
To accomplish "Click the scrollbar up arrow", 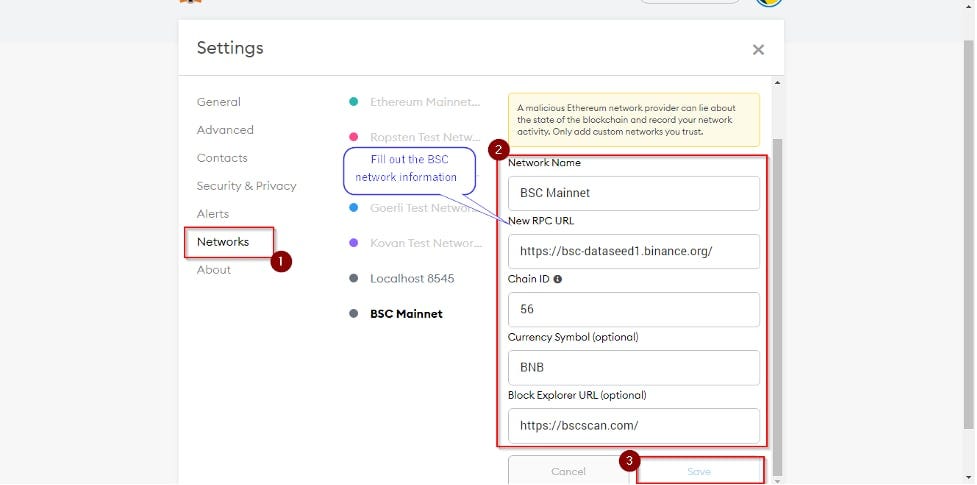I will [776, 82].
